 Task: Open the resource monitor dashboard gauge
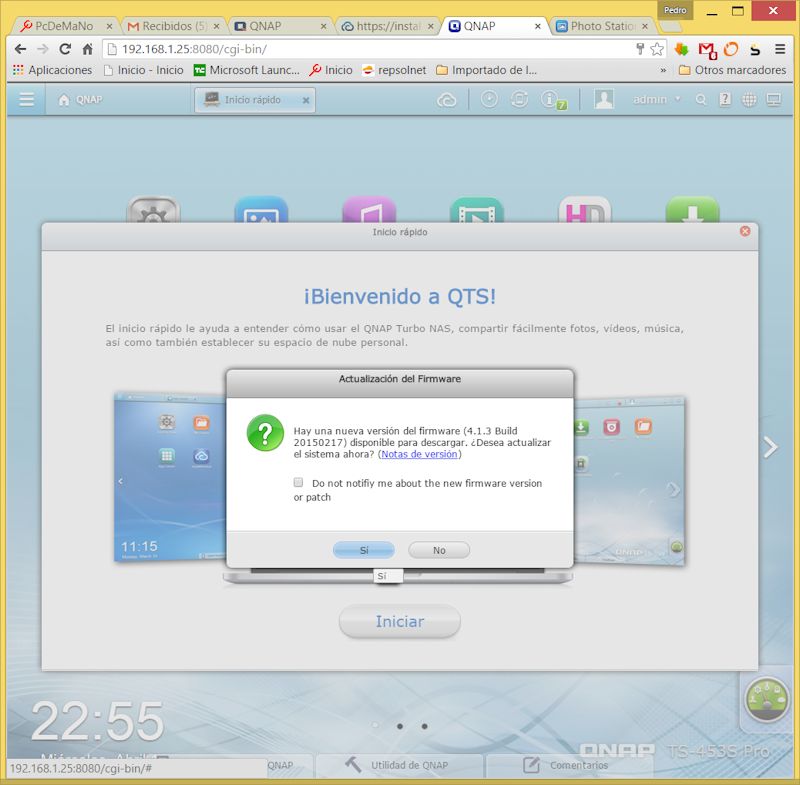click(x=767, y=700)
